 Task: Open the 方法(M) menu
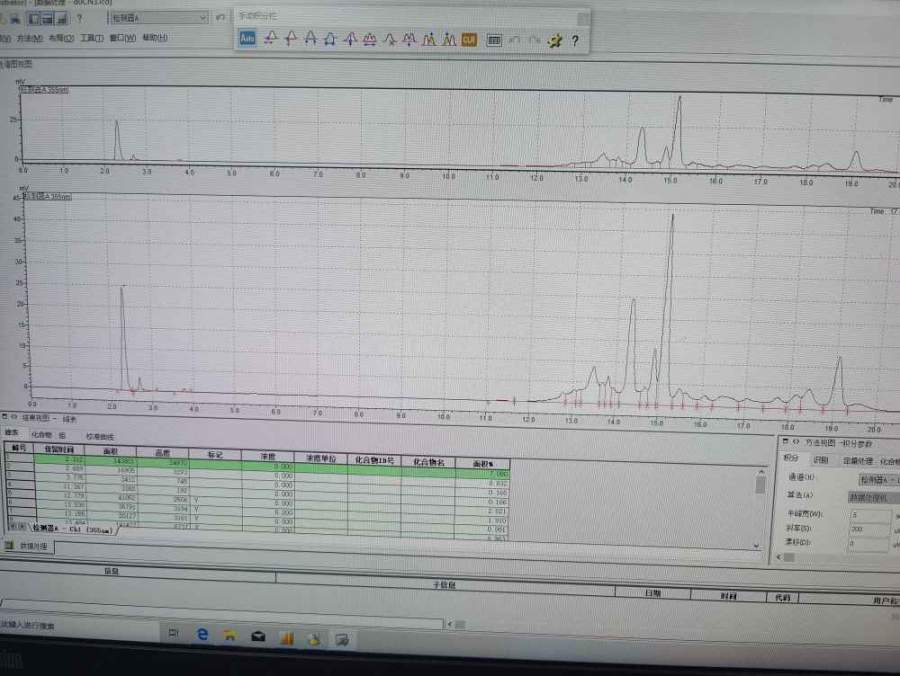click(x=30, y=39)
